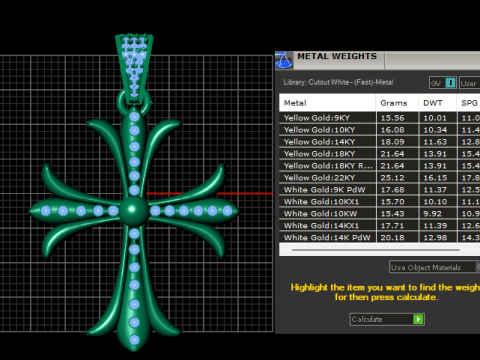Toggle the GV library switch

pyautogui.click(x=443, y=83)
